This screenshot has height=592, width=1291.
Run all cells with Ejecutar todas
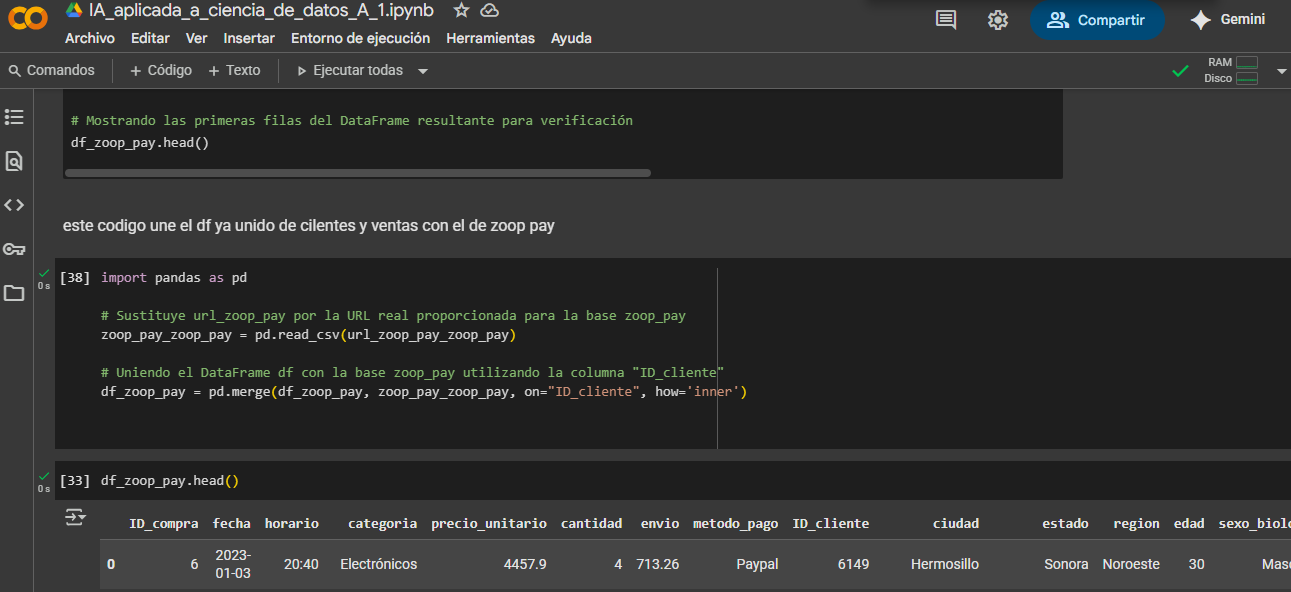pyautogui.click(x=349, y=70)
